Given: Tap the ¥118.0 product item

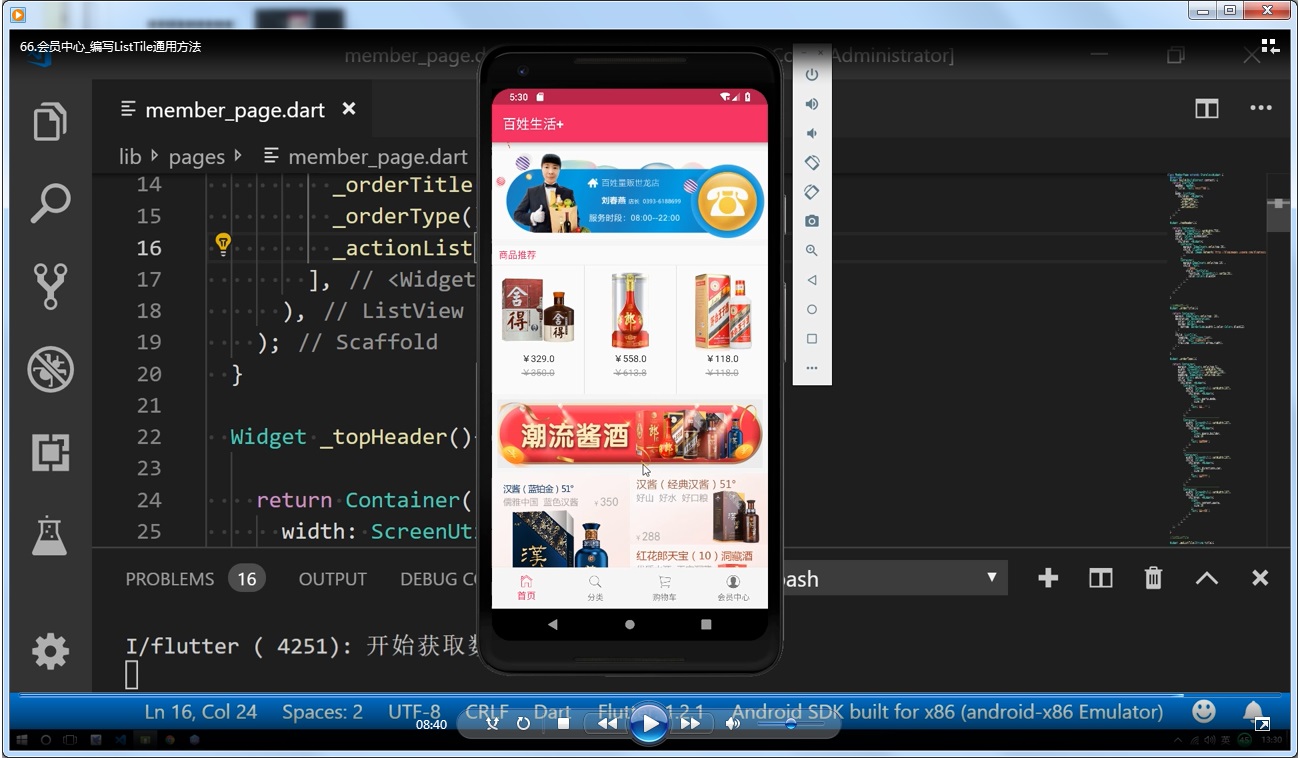Looking at the screenshot, I should 722,328.
